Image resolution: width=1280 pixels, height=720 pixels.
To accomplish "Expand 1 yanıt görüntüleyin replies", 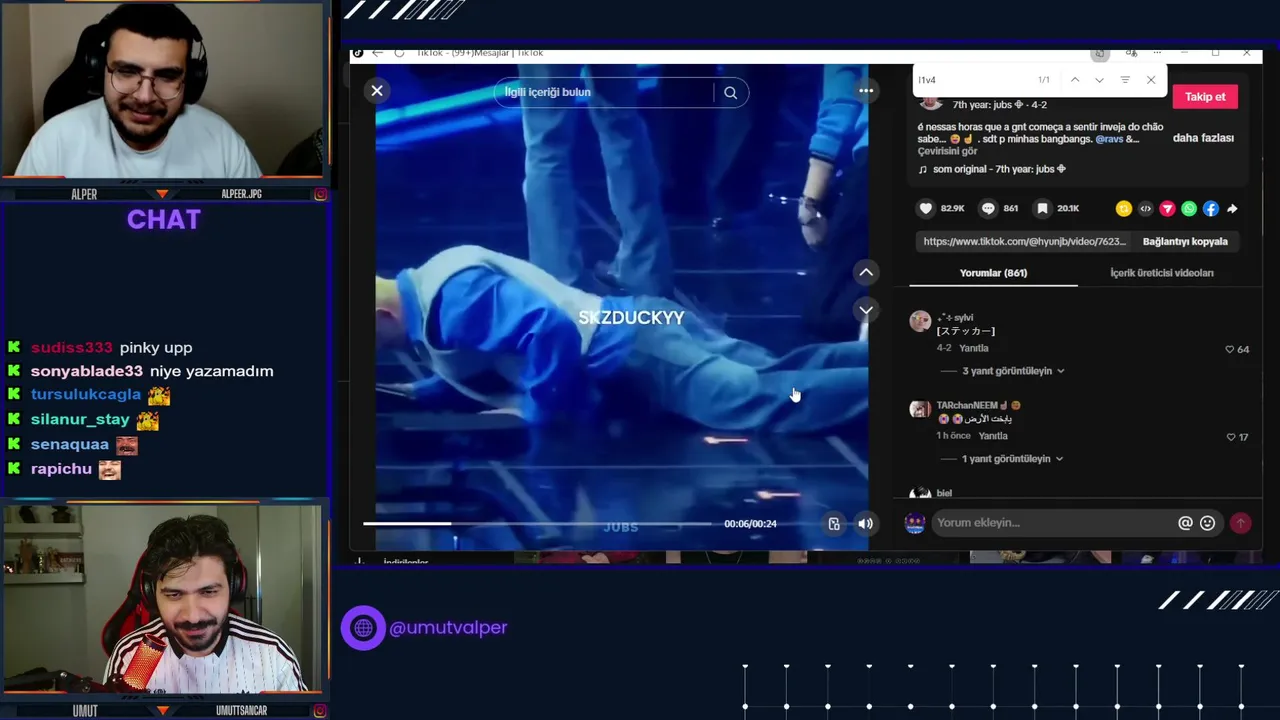I will (x=1012, y=459).
